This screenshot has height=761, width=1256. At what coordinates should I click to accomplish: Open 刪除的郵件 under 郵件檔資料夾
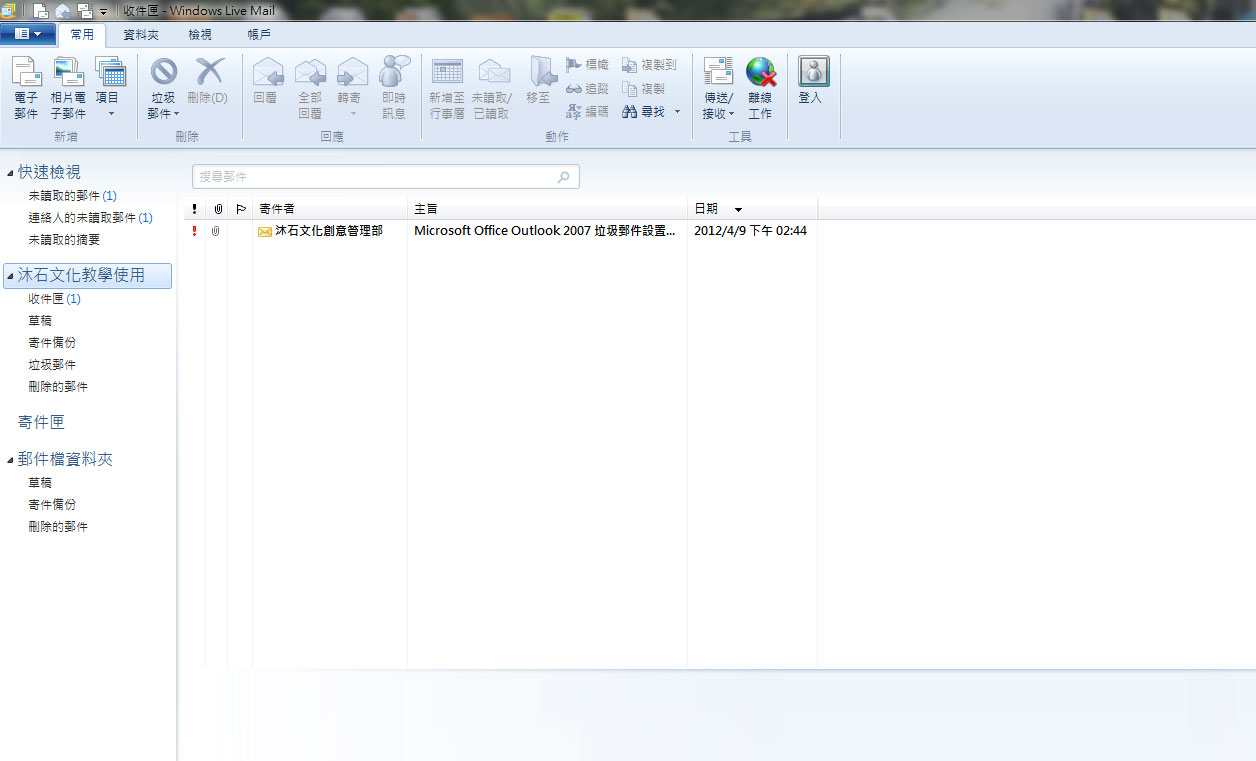coord(58,527)
